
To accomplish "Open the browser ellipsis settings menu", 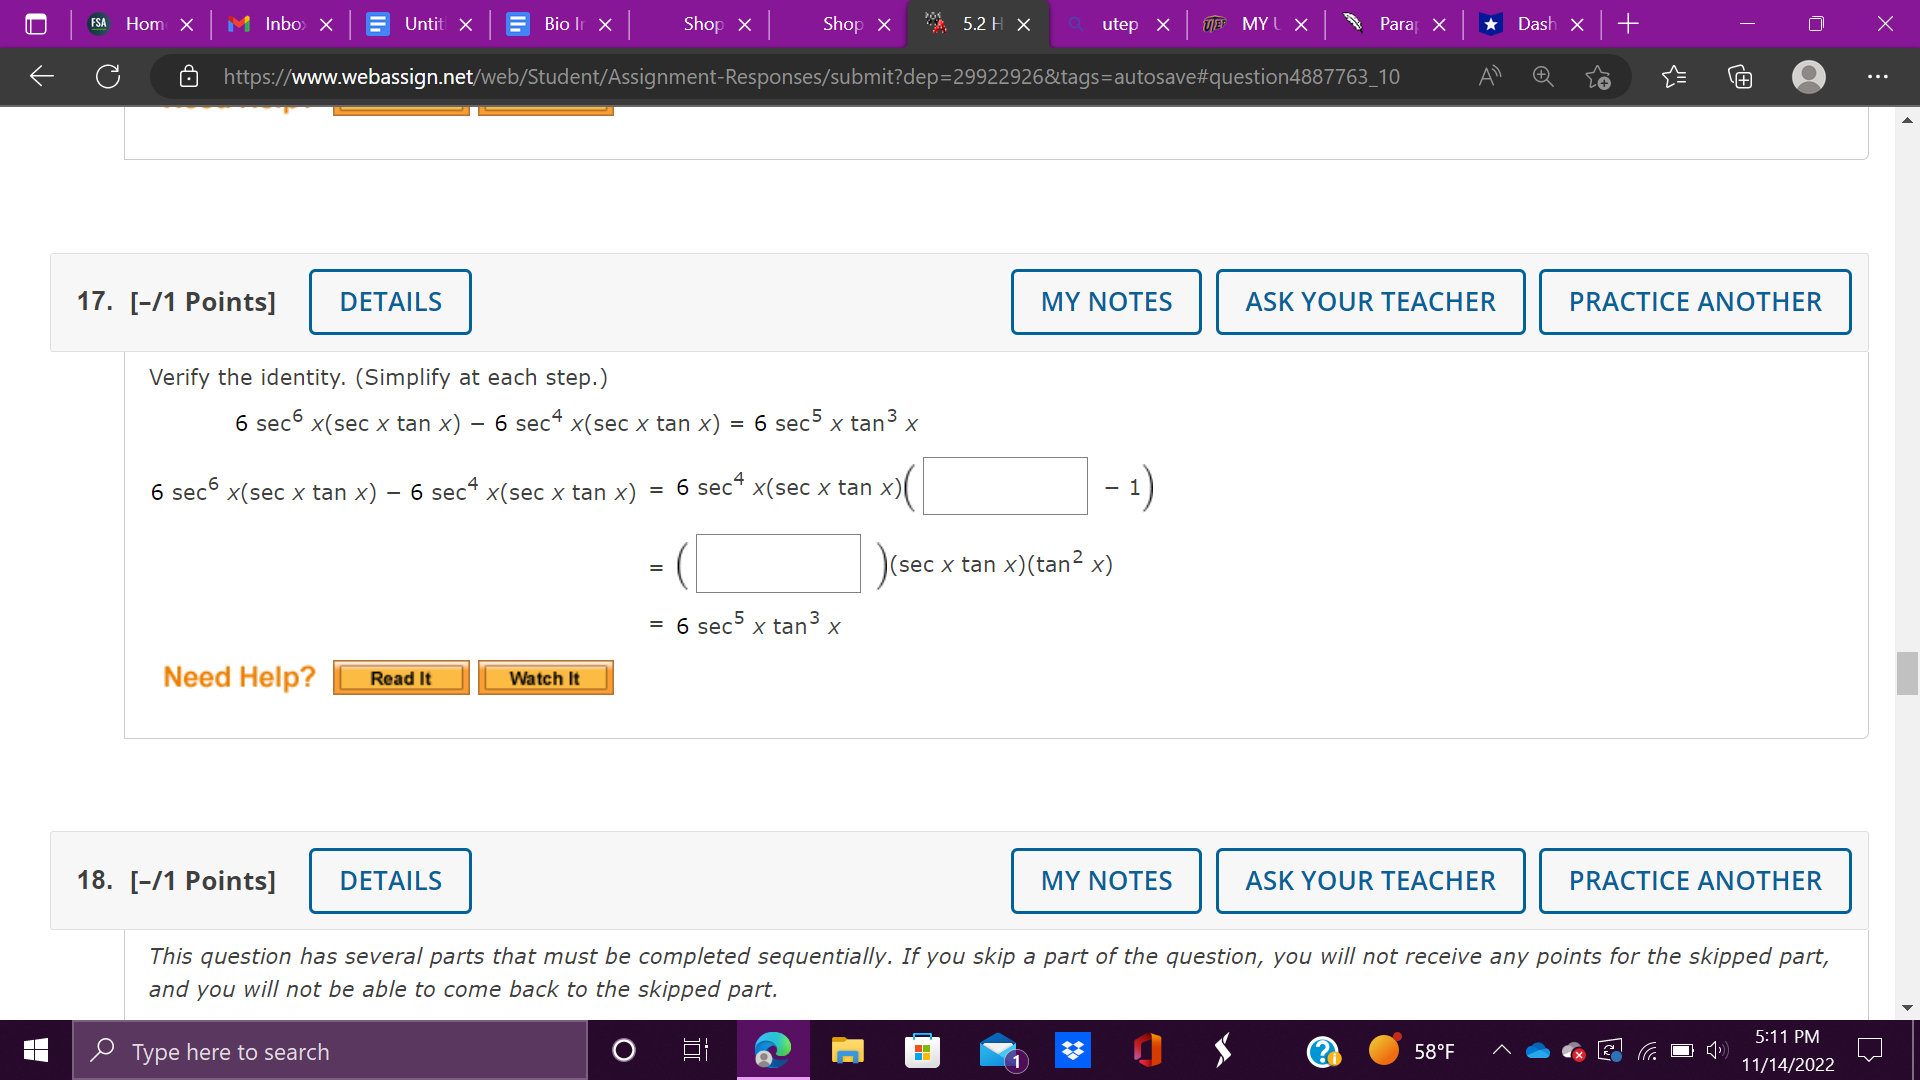I will 1878,76.
